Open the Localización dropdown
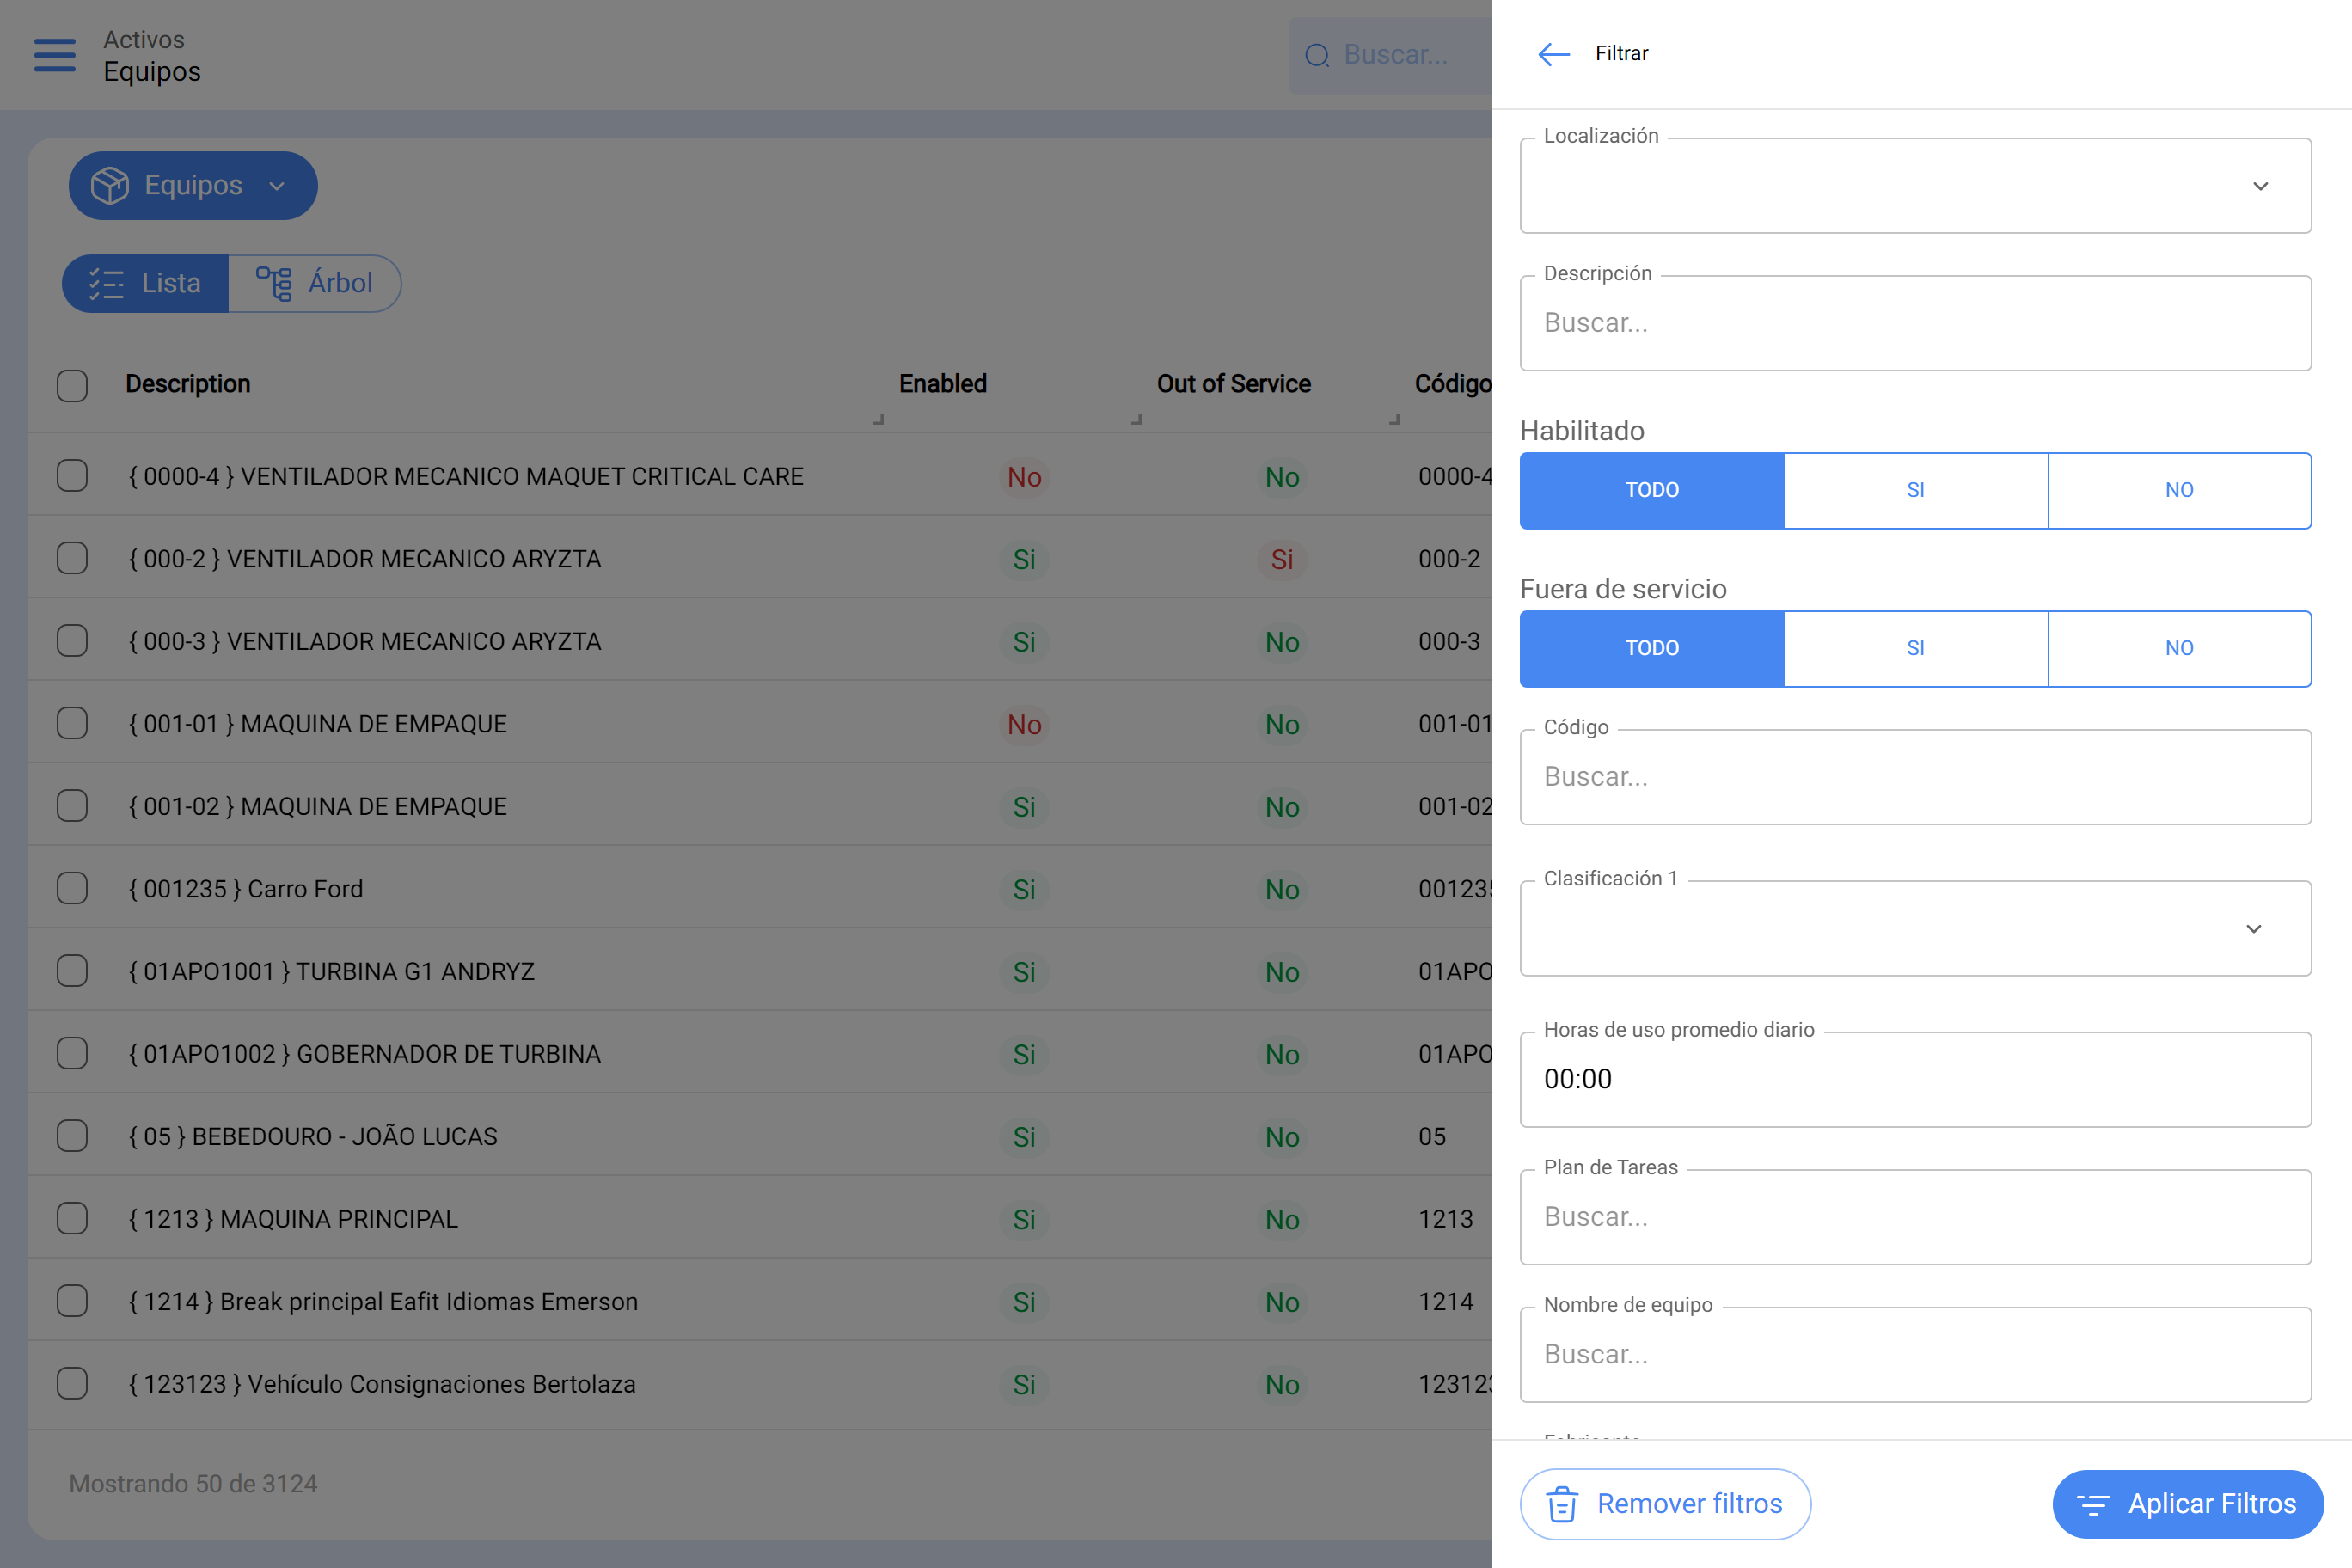The image size is (2352, 1568). [x=1915, y=186]
